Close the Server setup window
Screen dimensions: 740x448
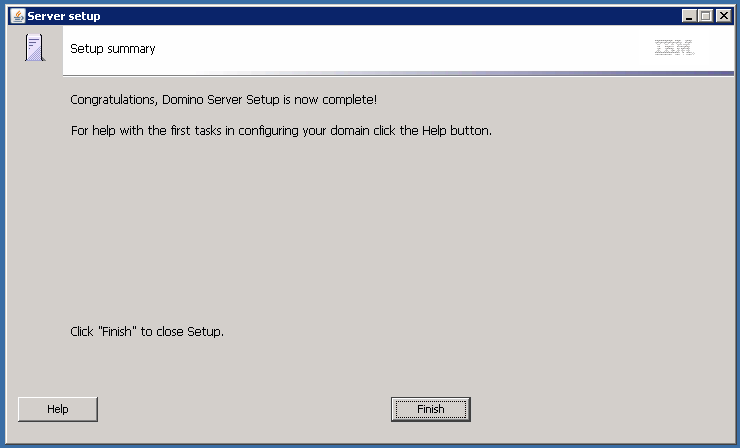(723, 16)
